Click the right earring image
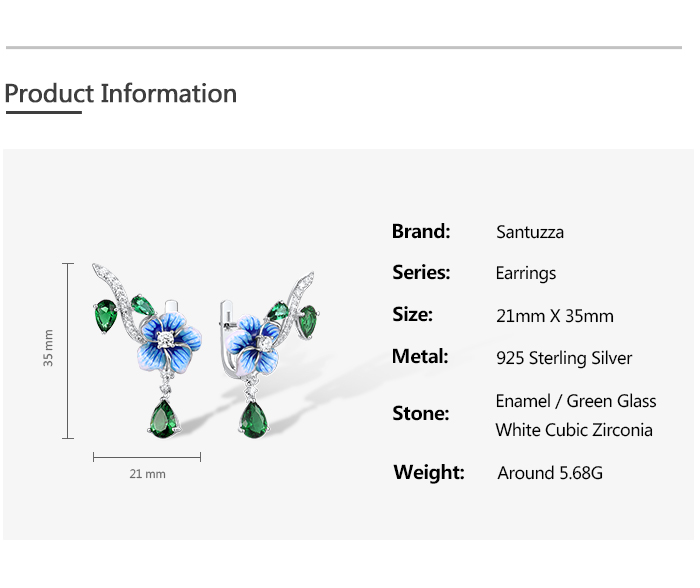Image resolution: width=700 pixels, height=588 pixels. [272, 350]
